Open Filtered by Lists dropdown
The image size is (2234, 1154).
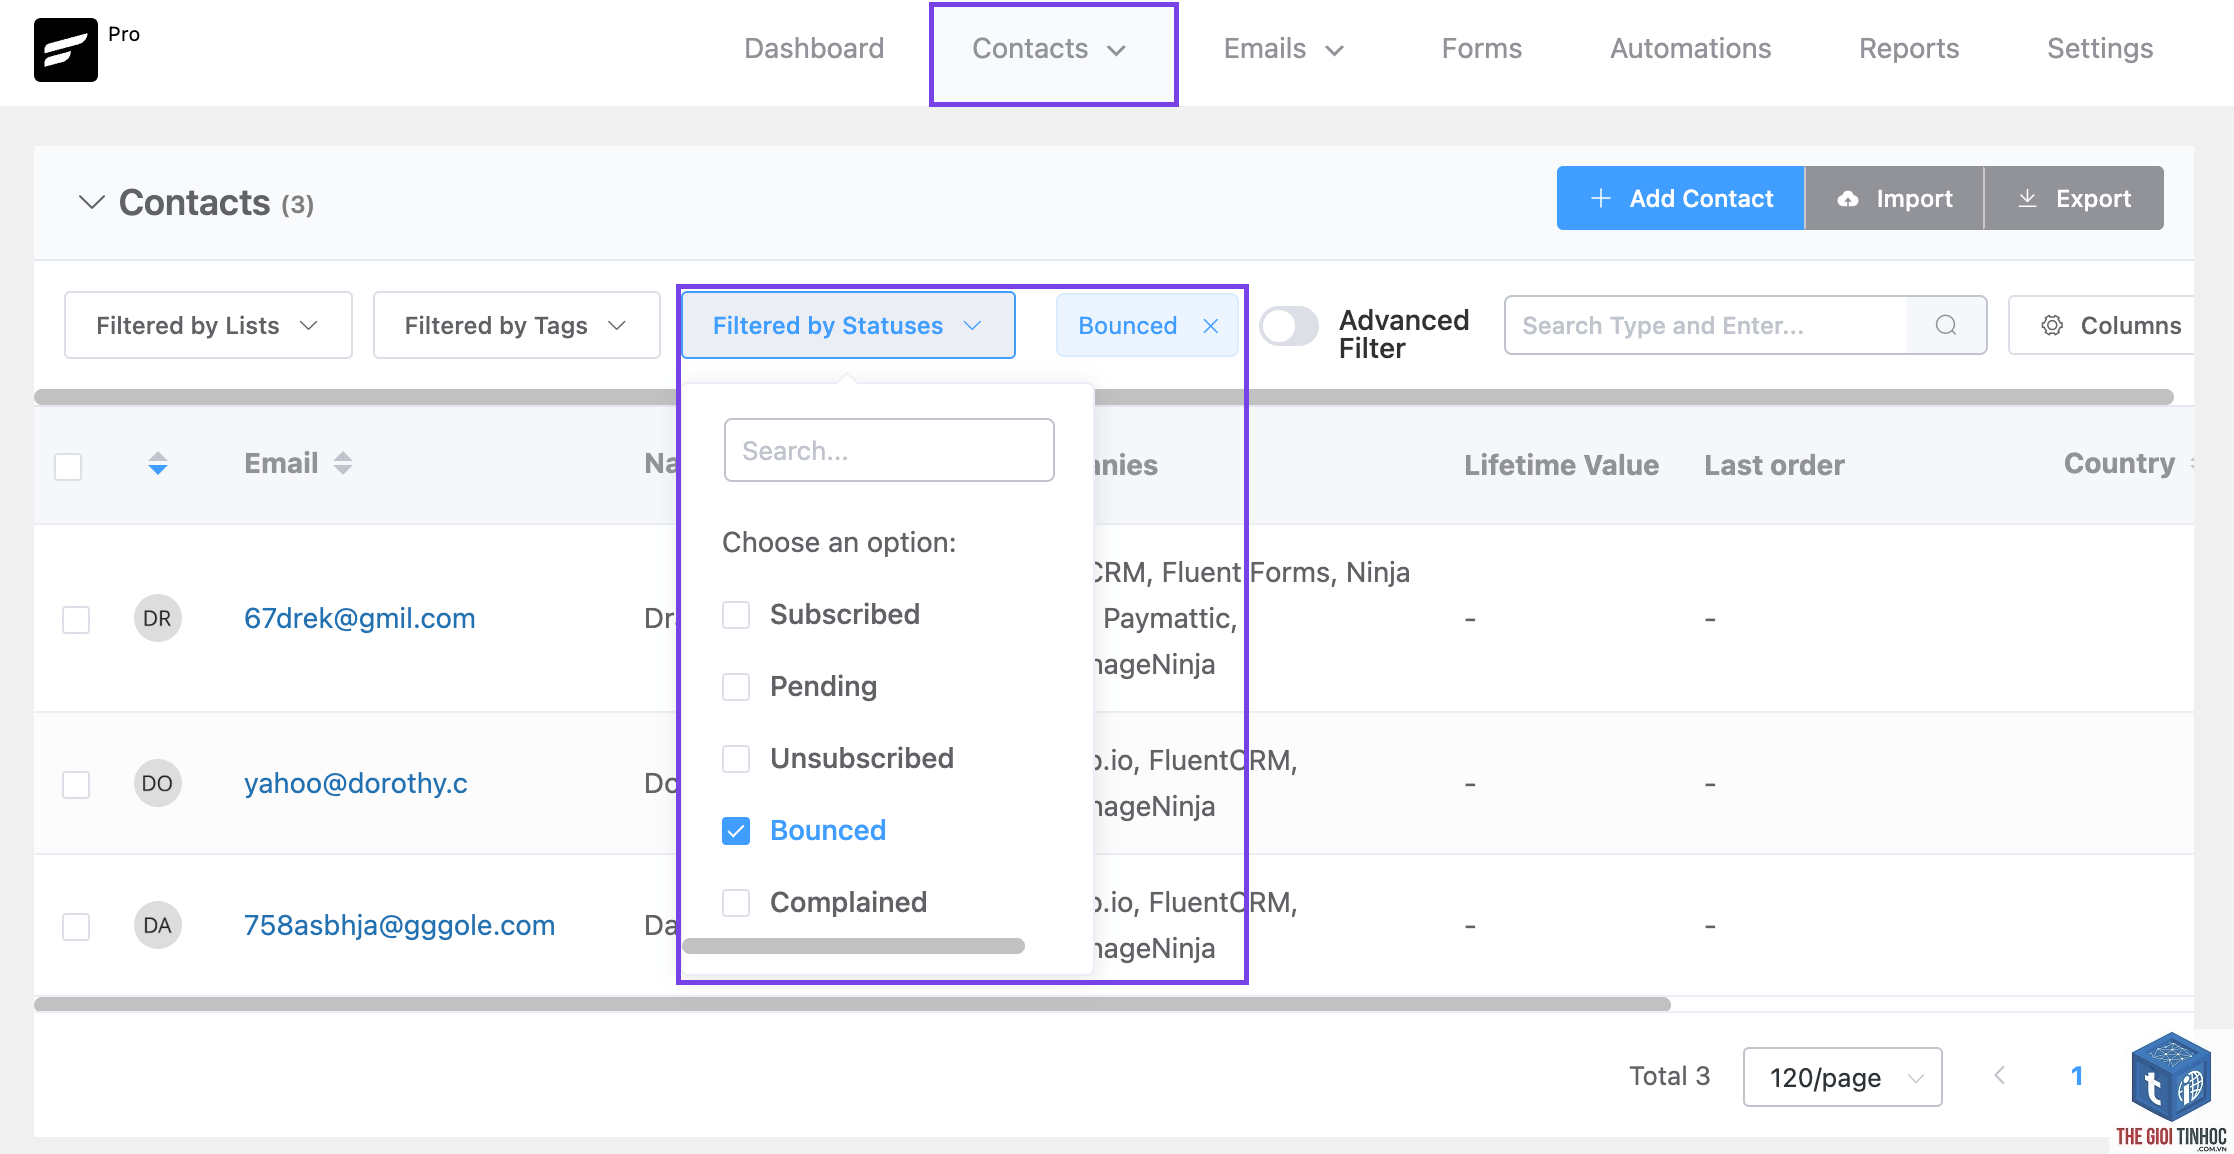click(x=208, y=325)
